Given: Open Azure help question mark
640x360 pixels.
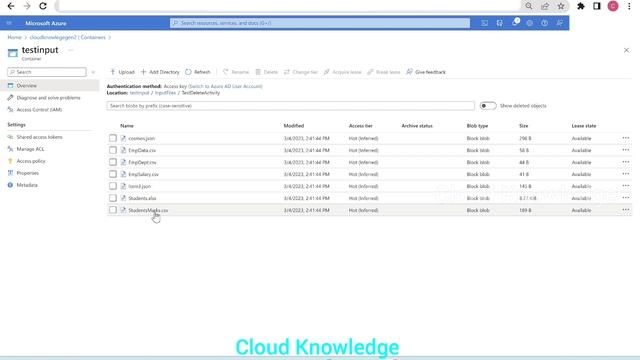Looking at the screenshot, I should coord(544,23).
